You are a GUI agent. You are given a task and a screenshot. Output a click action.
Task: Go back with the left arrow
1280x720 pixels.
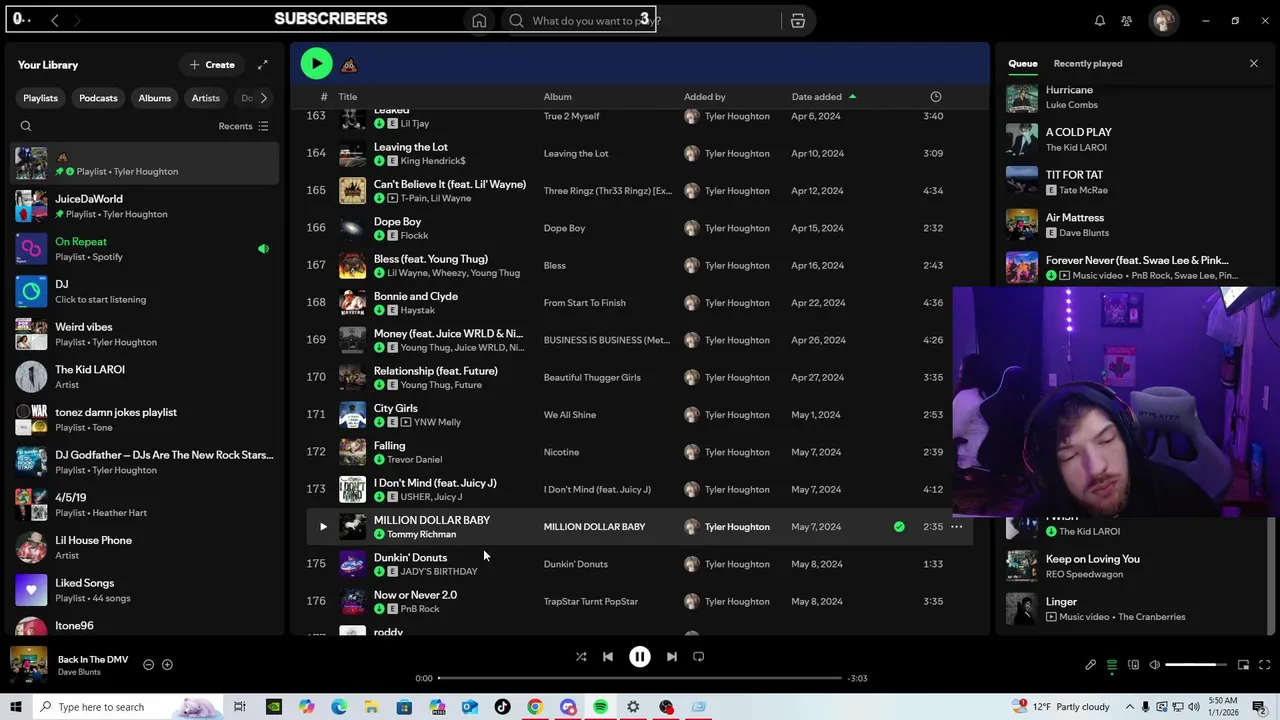click(55, 20)
